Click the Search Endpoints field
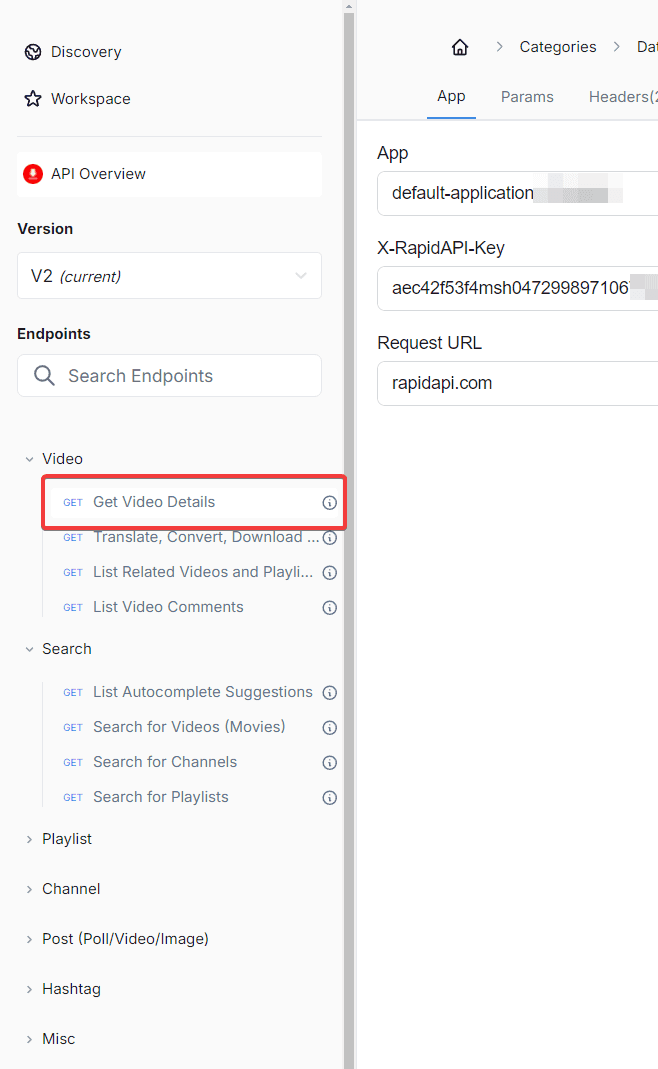Image resolution: width=658 pixels, height=1069 pixels. (x=169, y=376)
